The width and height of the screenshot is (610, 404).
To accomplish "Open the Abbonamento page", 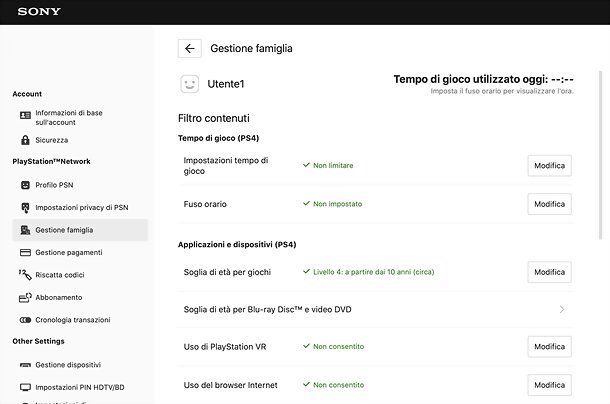I will pos(80,298).
